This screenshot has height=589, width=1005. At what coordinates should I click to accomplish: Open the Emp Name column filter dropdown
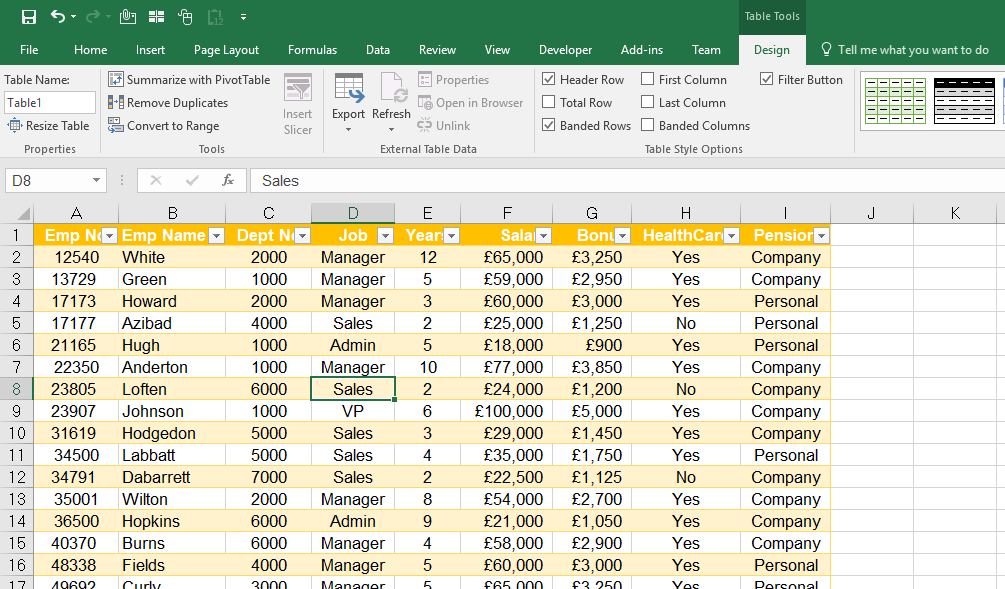pos(217,236)
